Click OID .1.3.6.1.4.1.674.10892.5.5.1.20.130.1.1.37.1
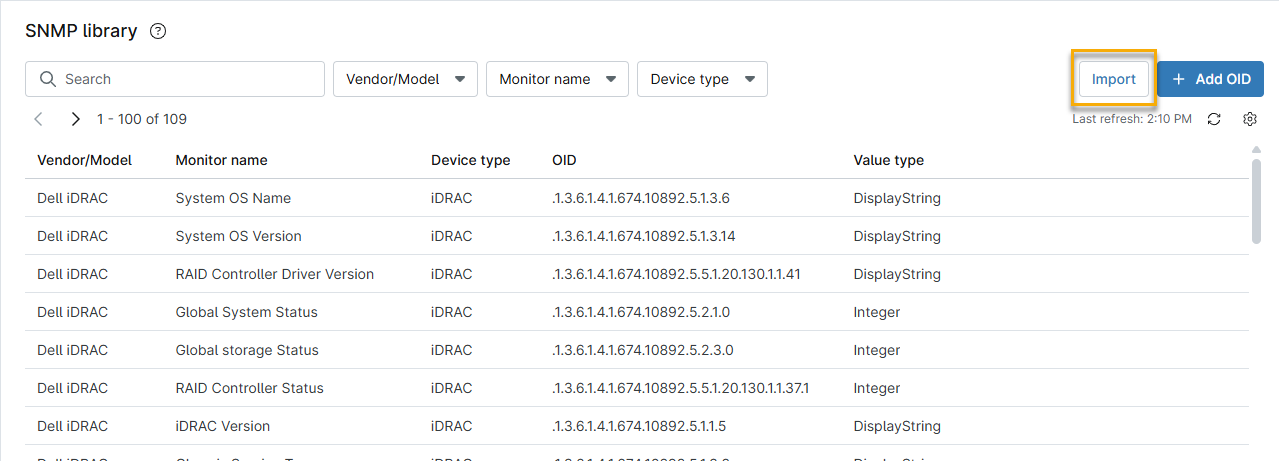Screen dimensions: 1279x461 click(680, 388)
